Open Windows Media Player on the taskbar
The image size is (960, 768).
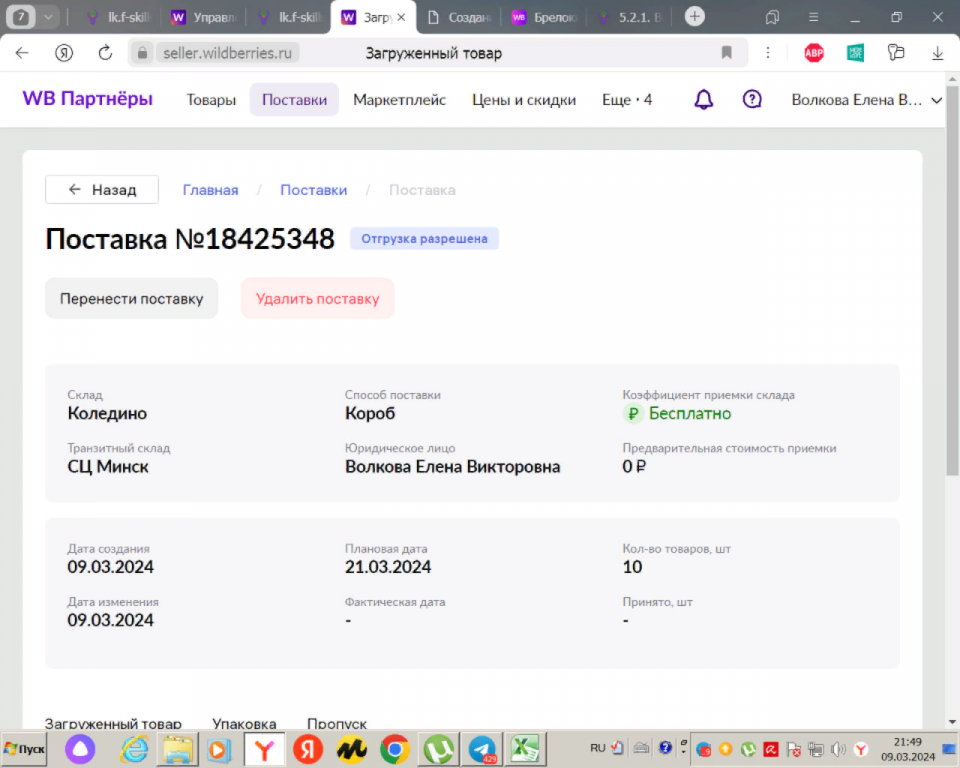click(x=219, y=749)
